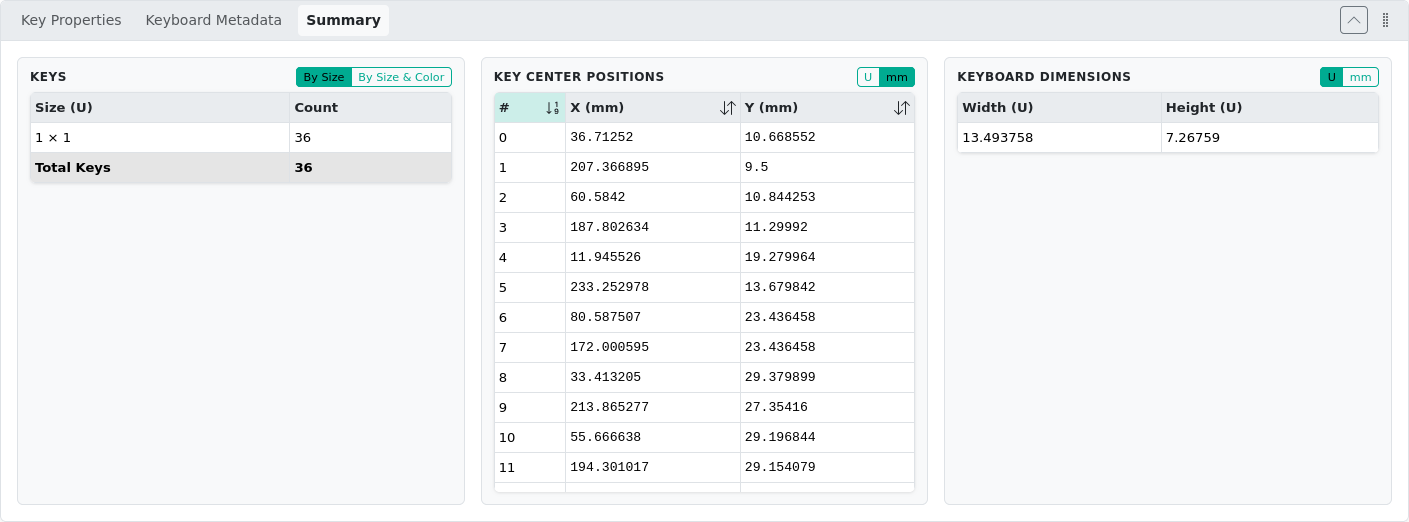This screenshot has height=522, width=1409.
Task: Select the Summary tab
Action: pos(343,20)
